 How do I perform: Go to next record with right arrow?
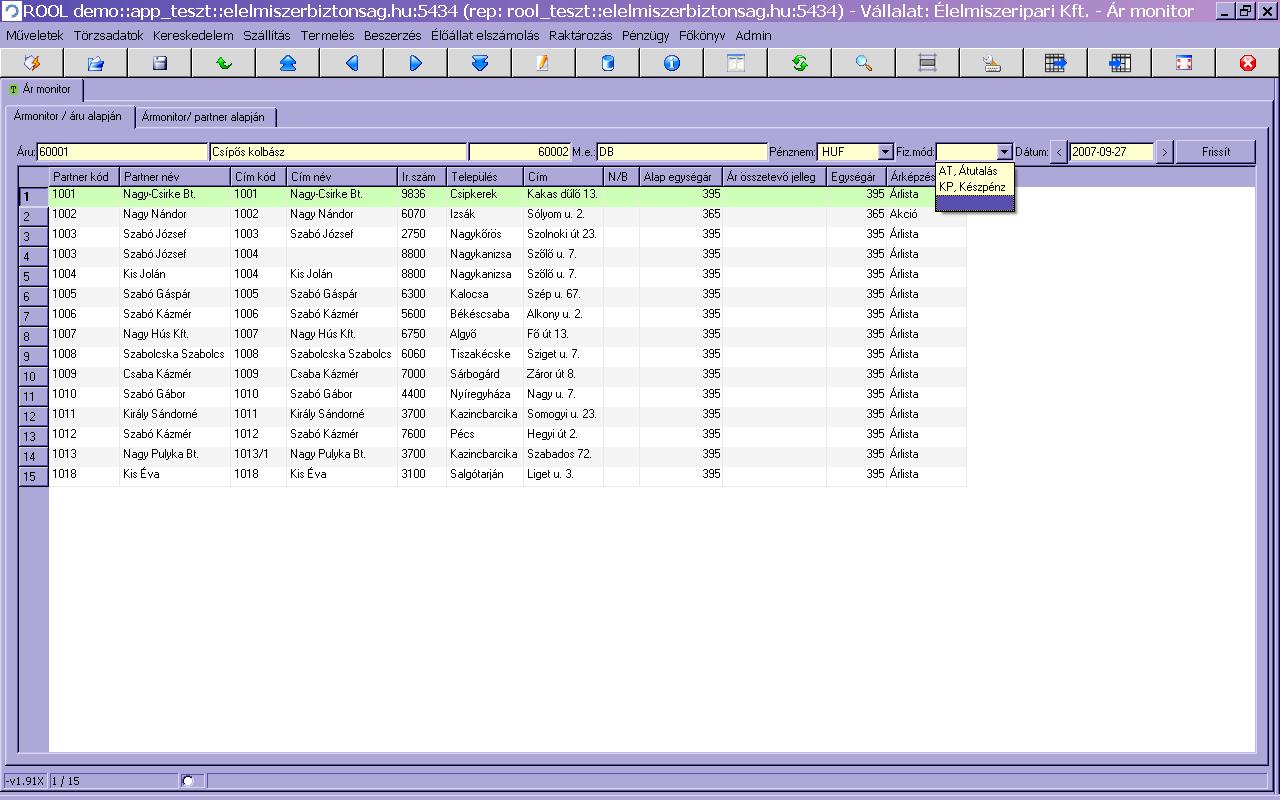tap(416, 63)
